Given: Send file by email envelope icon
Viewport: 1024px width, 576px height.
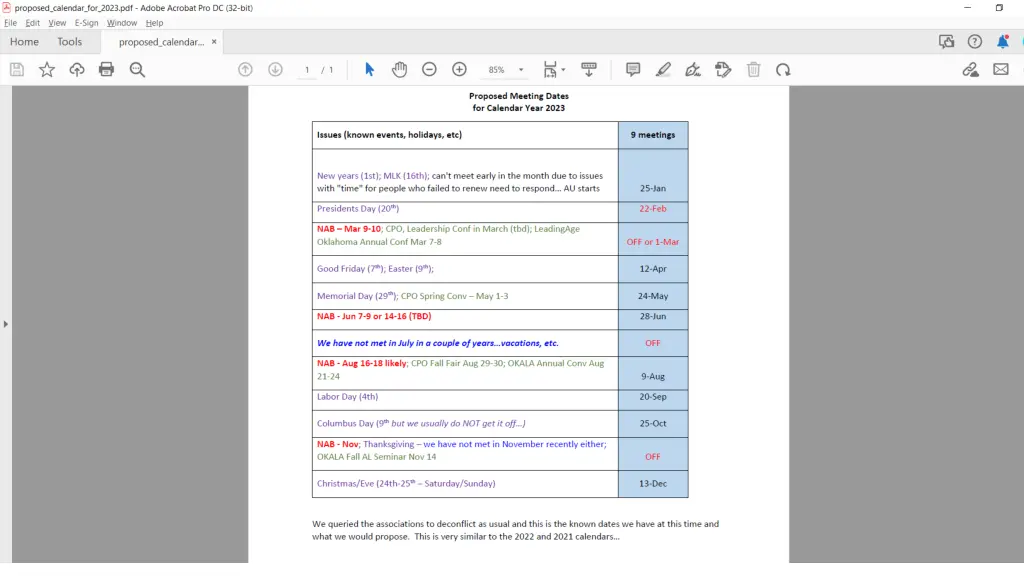Looking at the screenshot, I should [1000, 69].
